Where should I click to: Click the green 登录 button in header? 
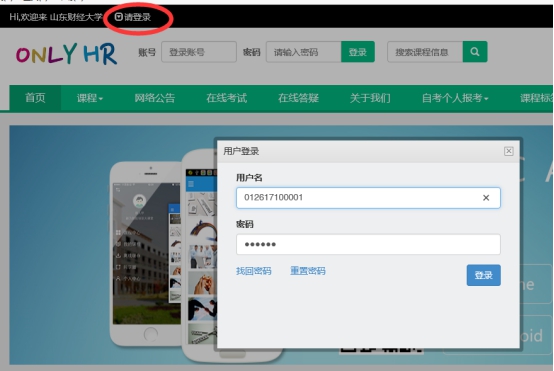[358, 52]
